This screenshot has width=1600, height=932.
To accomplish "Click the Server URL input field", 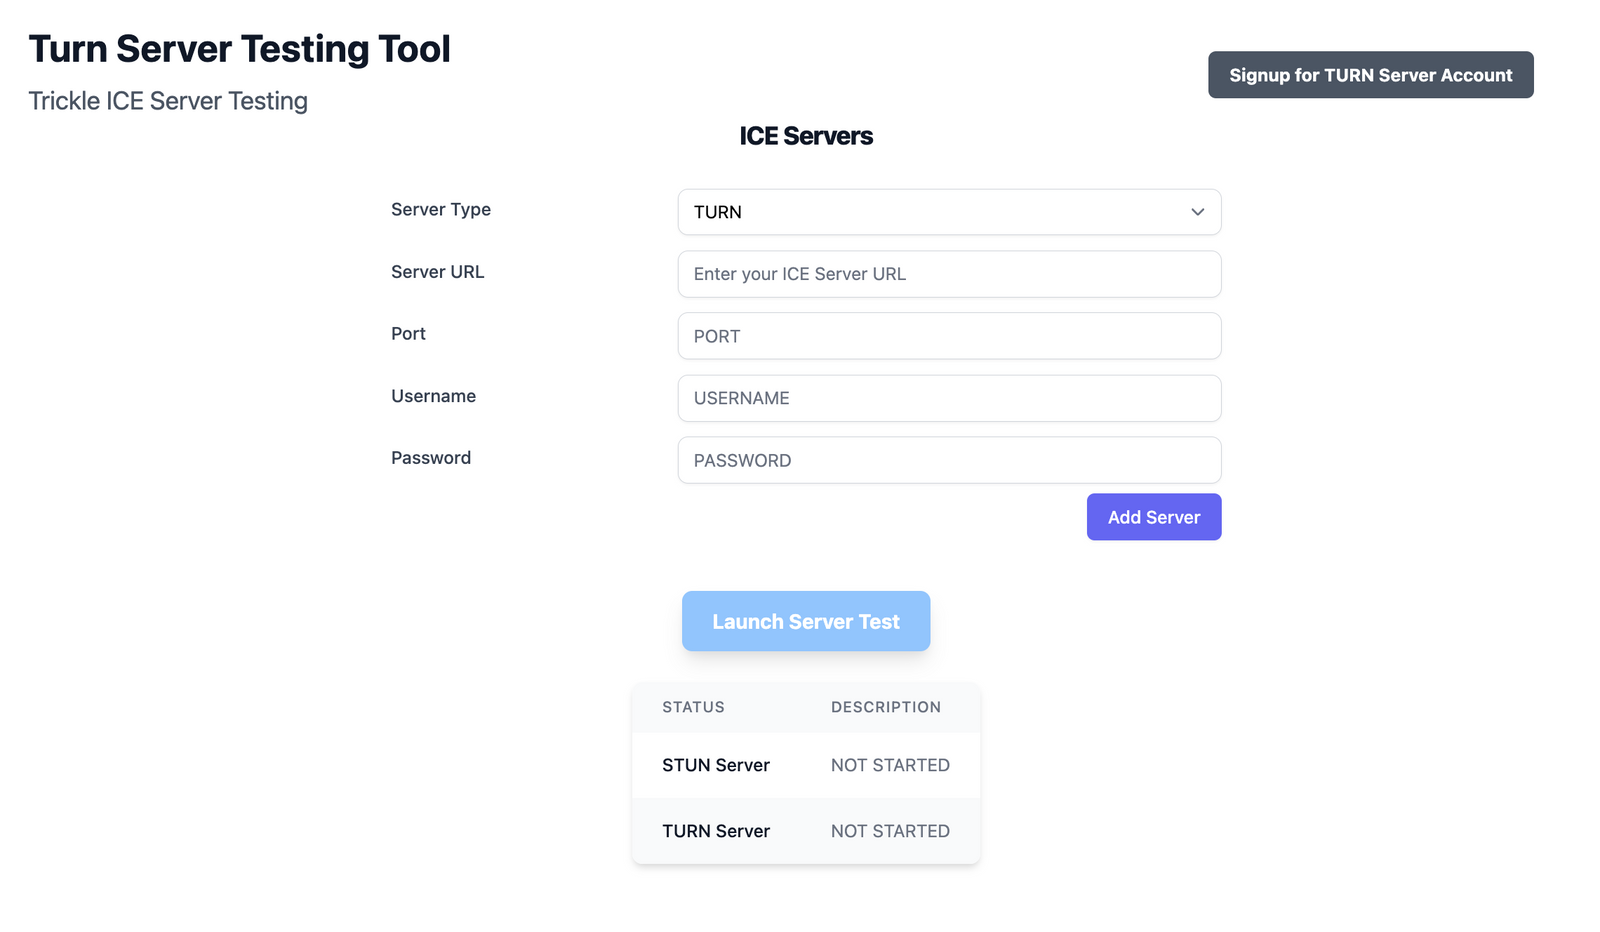I will [949, 274].
